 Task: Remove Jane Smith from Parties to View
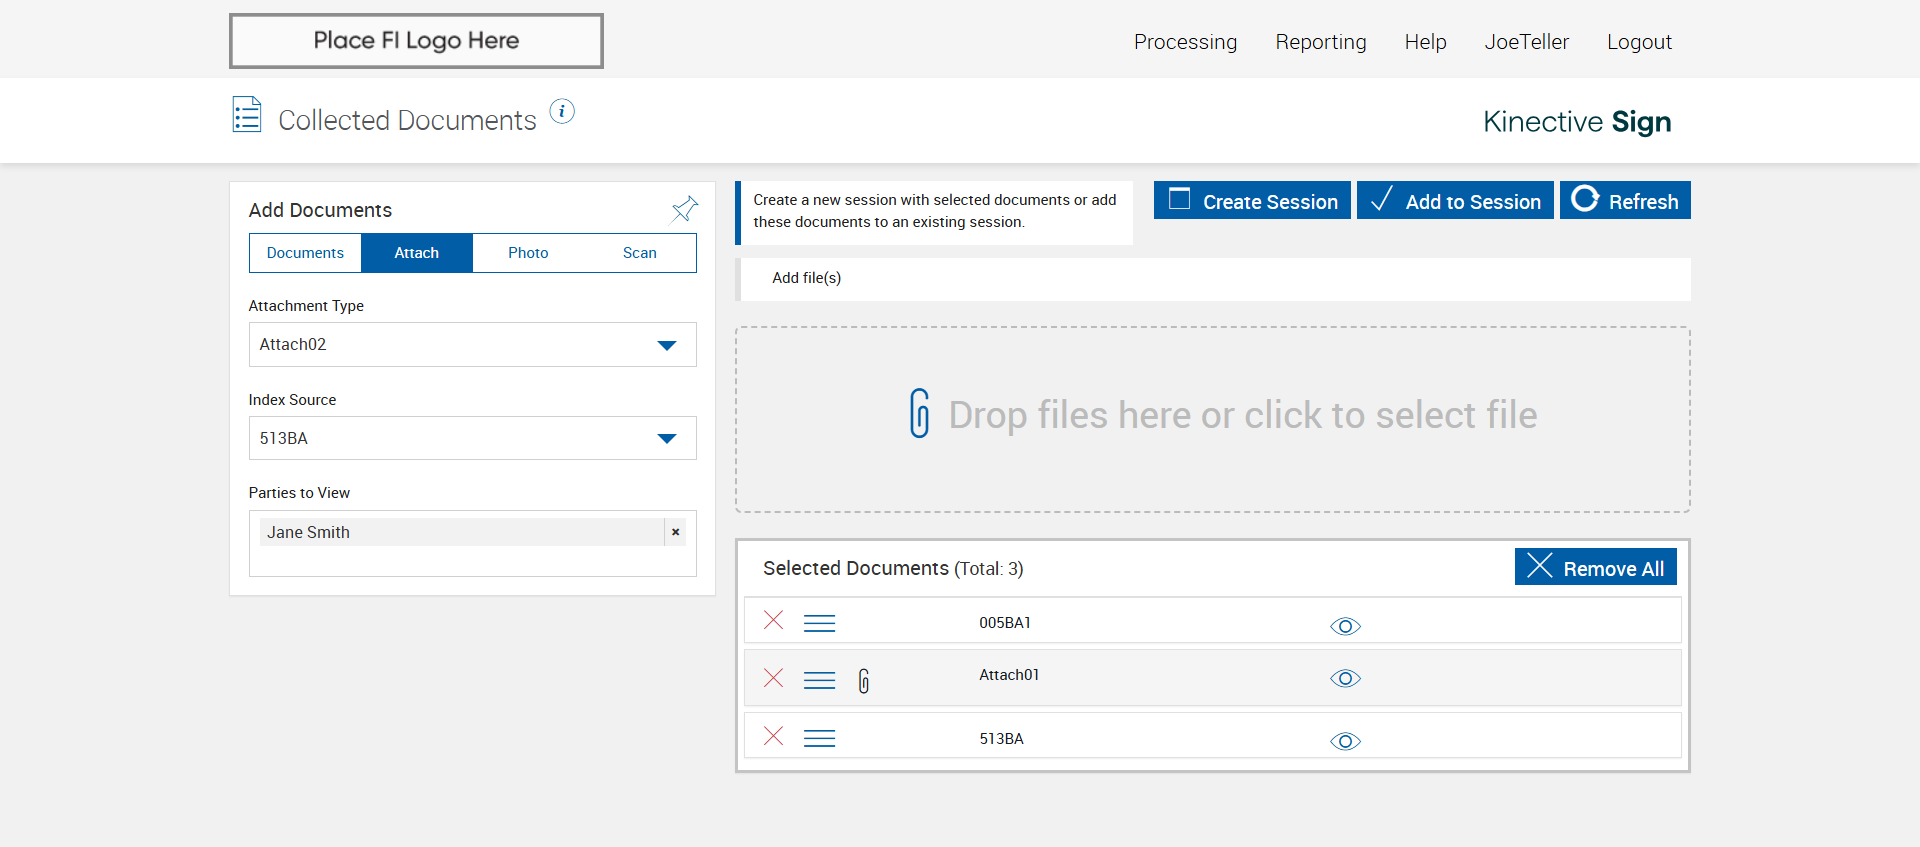(x=676, y=532)
